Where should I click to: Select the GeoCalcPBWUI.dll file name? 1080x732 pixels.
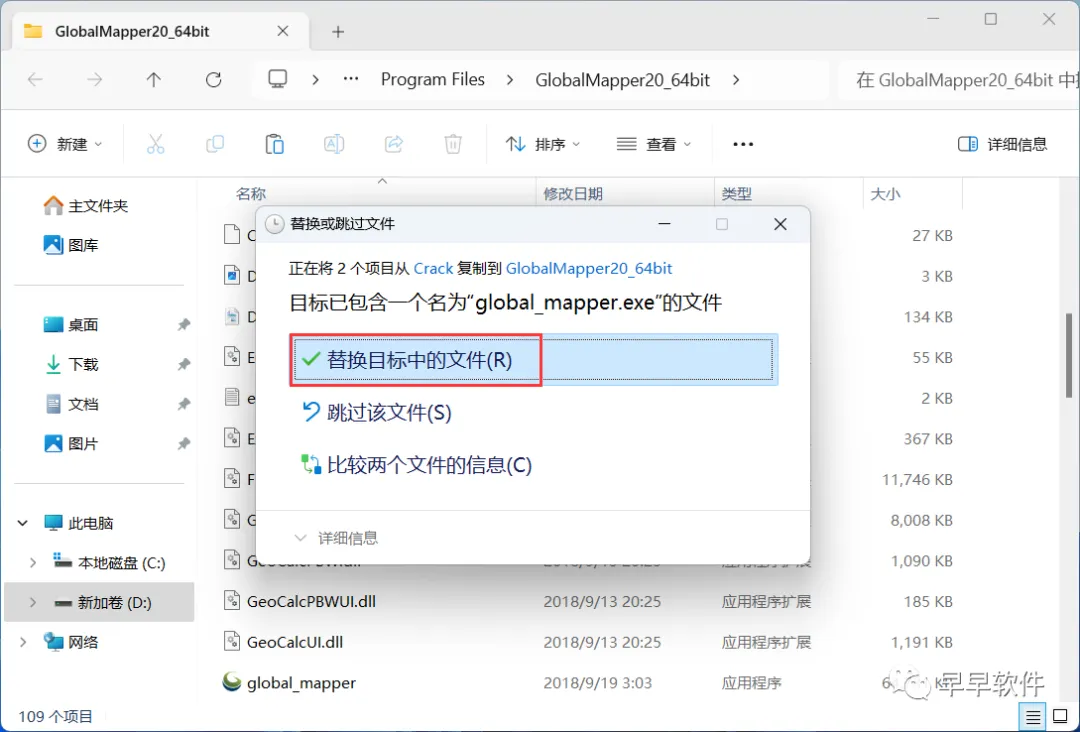pos(311,601)
